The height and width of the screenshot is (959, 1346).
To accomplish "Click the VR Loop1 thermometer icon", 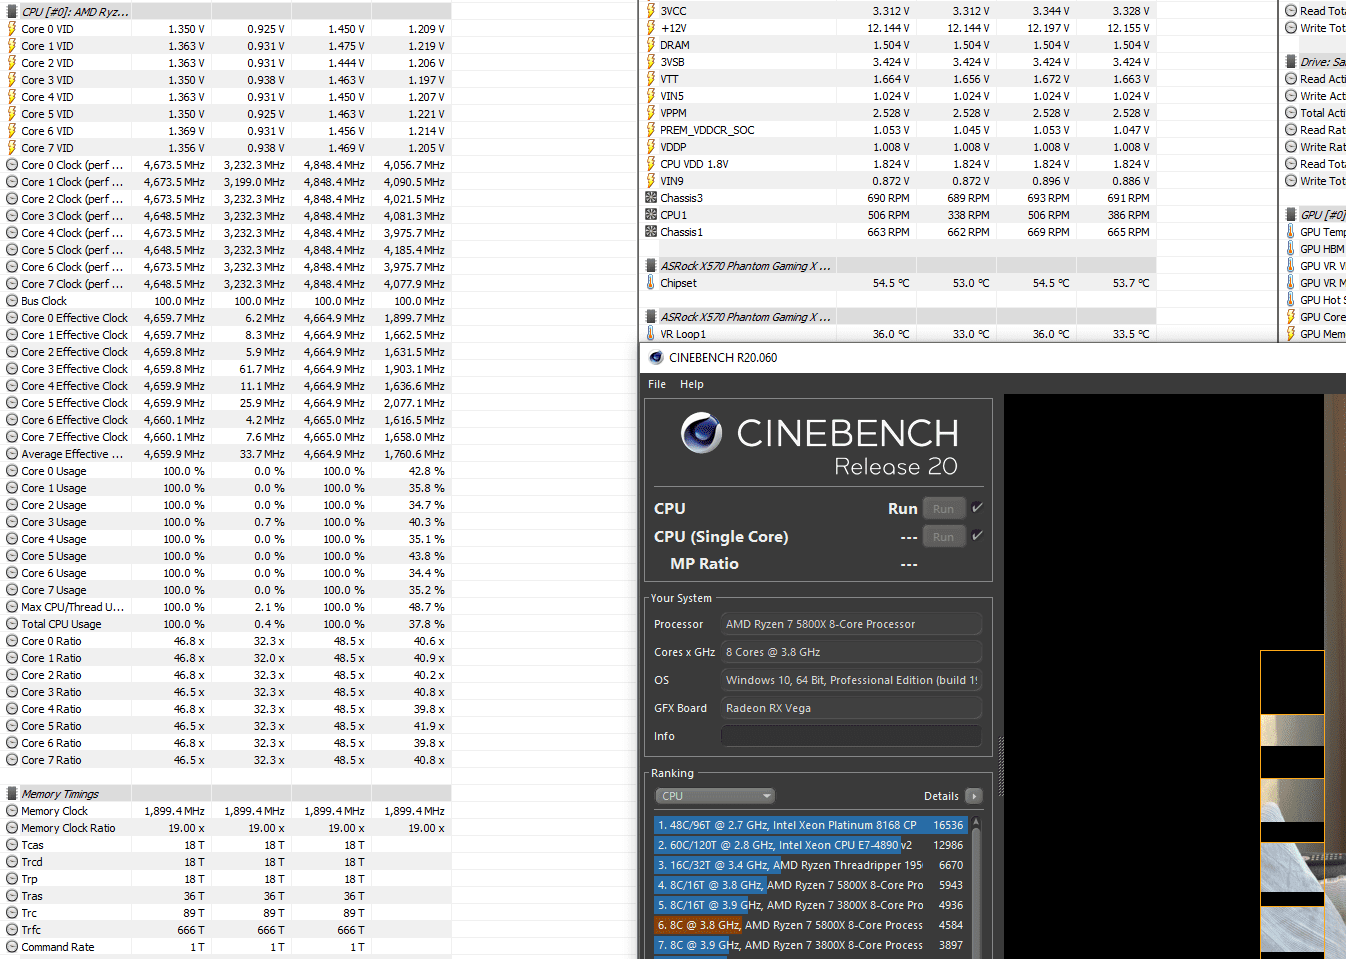I will pyautogui.click(x=651, y=334).
